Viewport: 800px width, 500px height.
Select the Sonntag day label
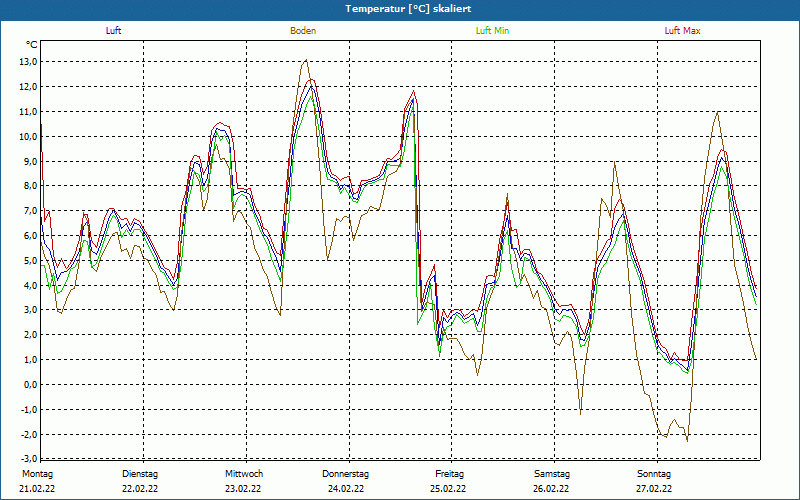tap(655, 474)
